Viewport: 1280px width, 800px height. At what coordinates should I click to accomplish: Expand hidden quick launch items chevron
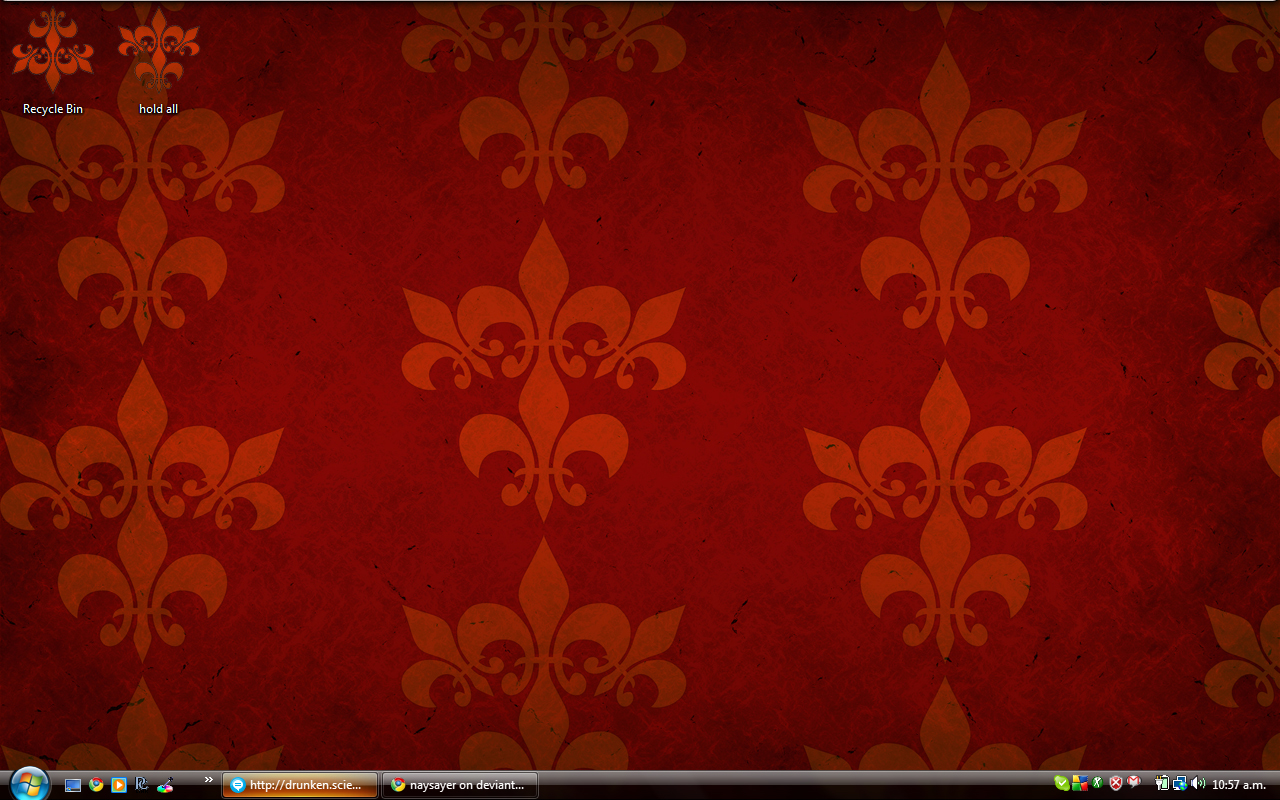tap(209, 780)
